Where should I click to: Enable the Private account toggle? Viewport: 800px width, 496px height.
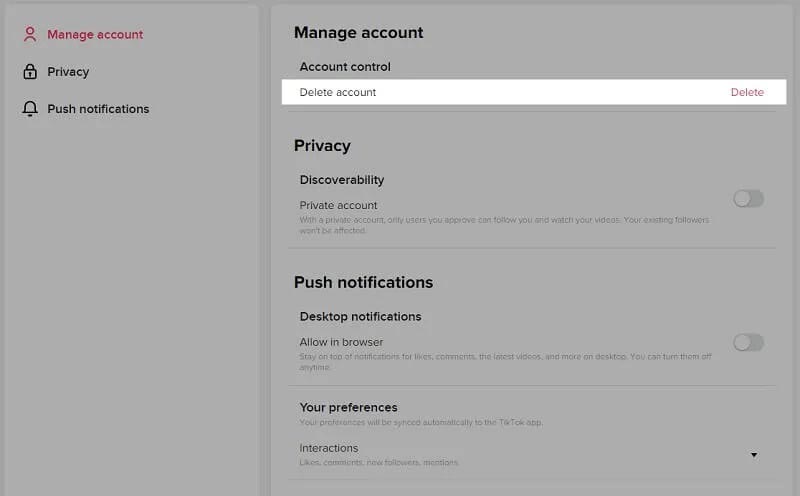tap(748, 198)
